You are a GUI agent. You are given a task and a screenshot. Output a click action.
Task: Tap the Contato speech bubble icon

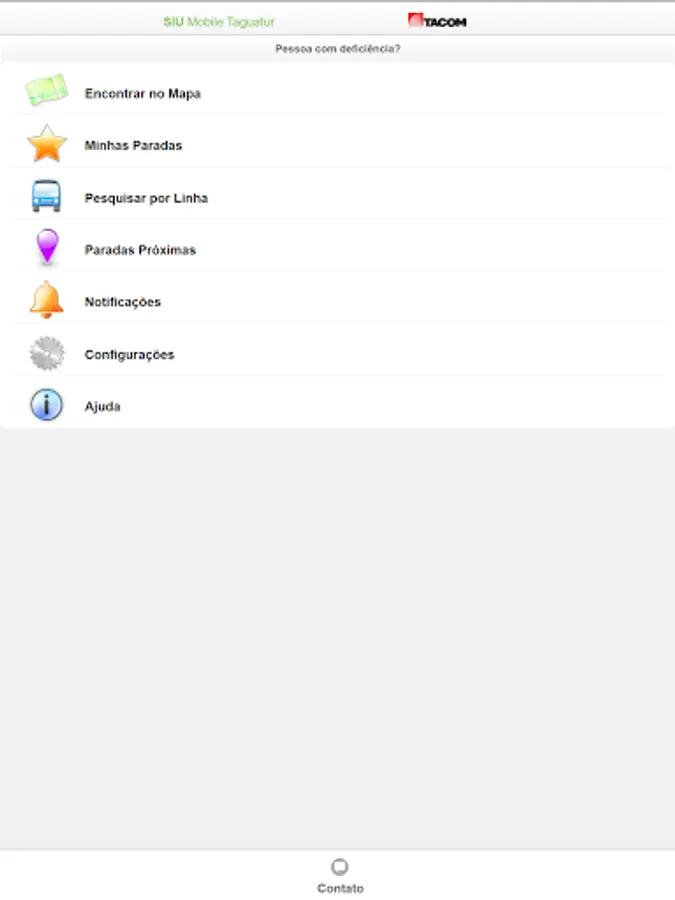tap(340, 867)
